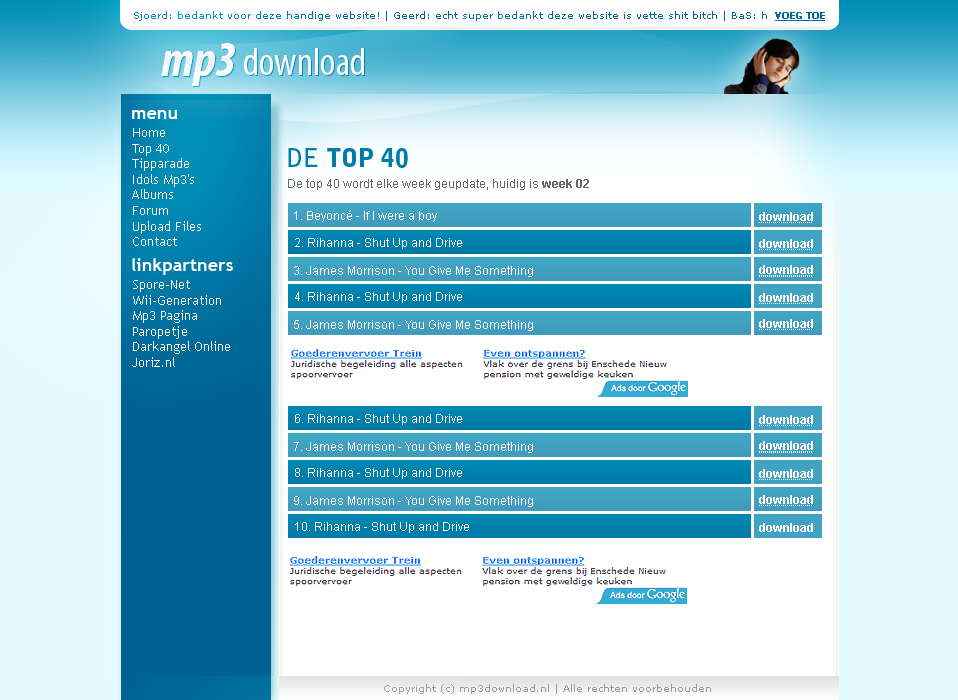Download track 3, James Morrison song
Screen dimensions: 958x700
[788, 270]
